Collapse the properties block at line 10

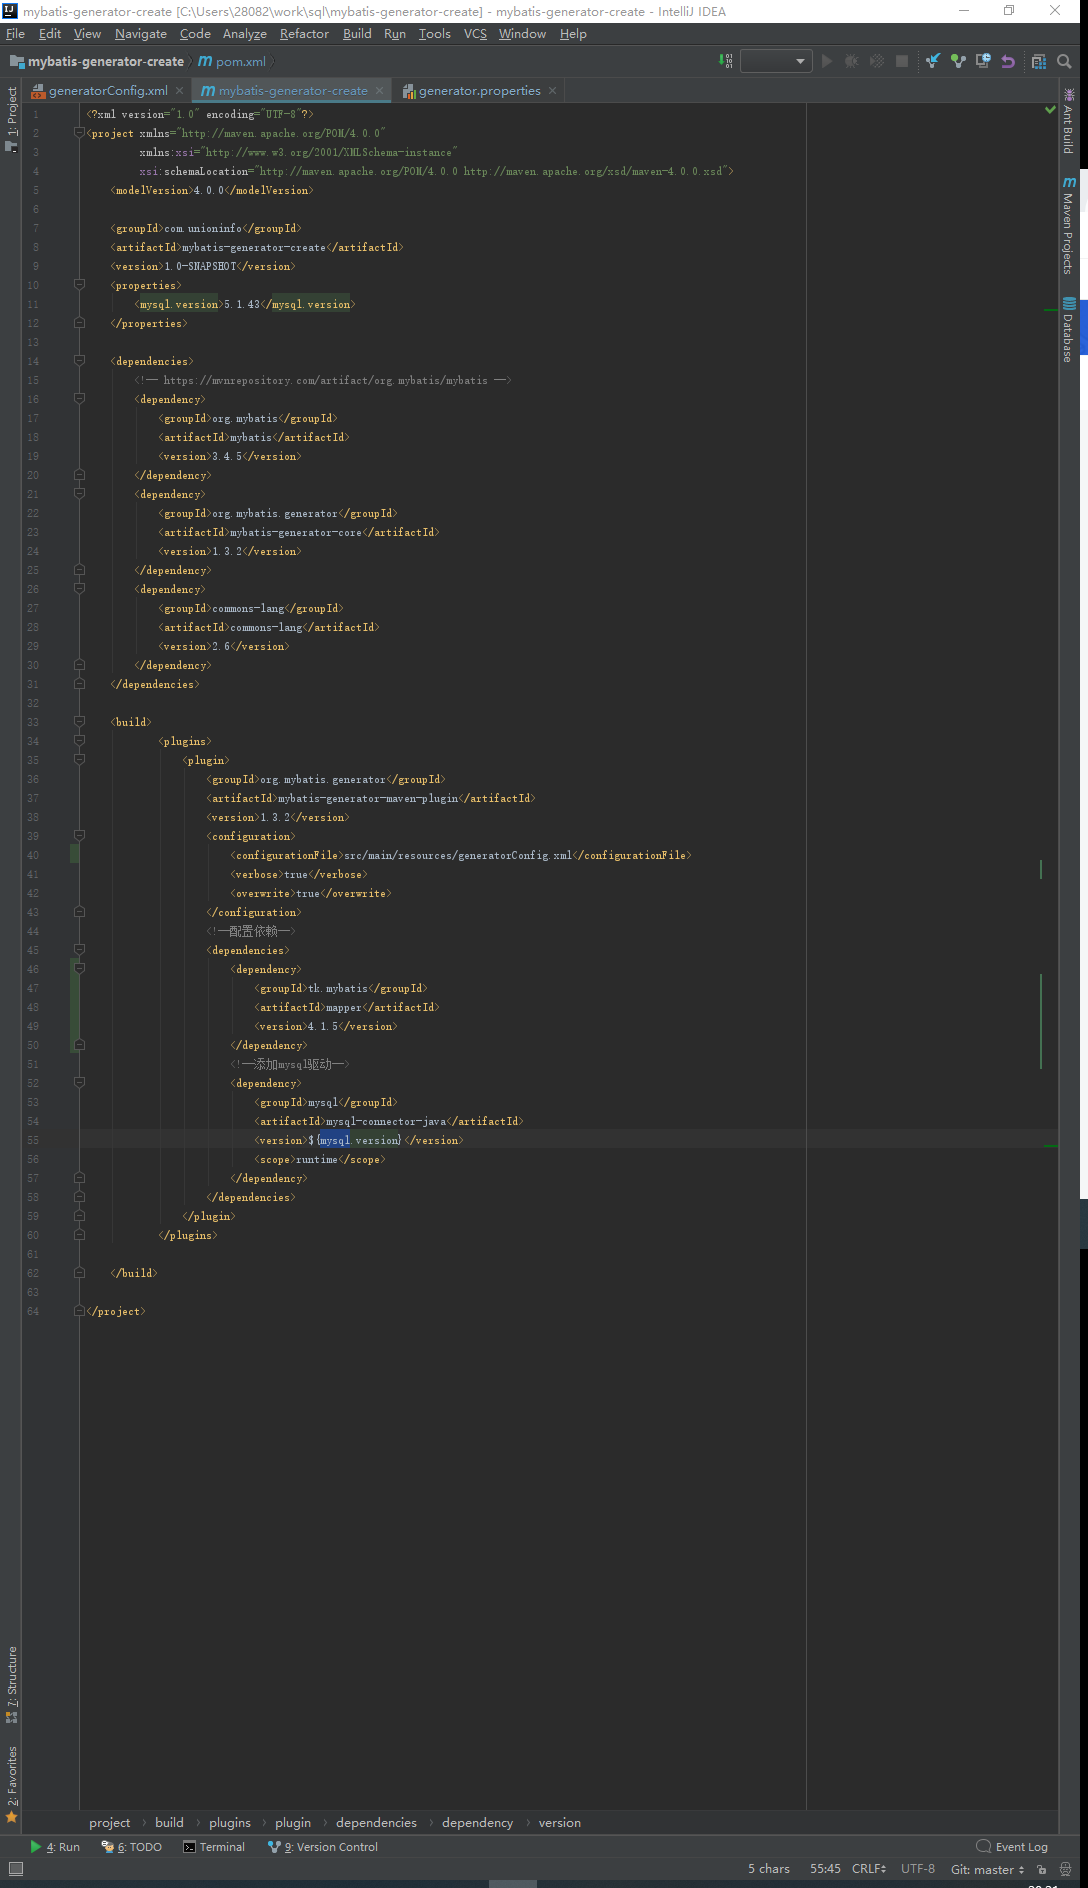point(79,285)
